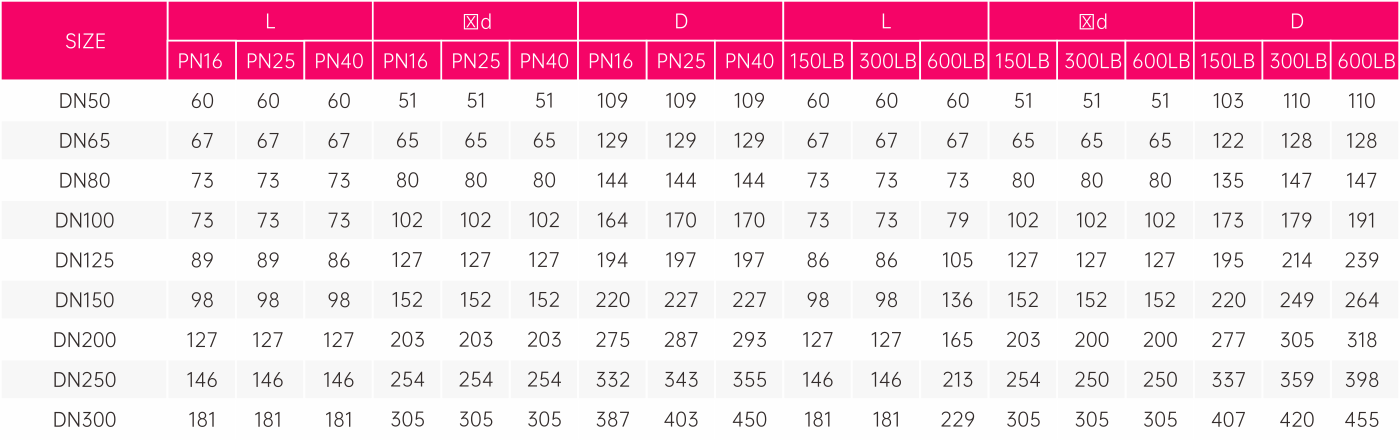Click the SIZE header cell
1400x440 pixels.
pos(84,41)
